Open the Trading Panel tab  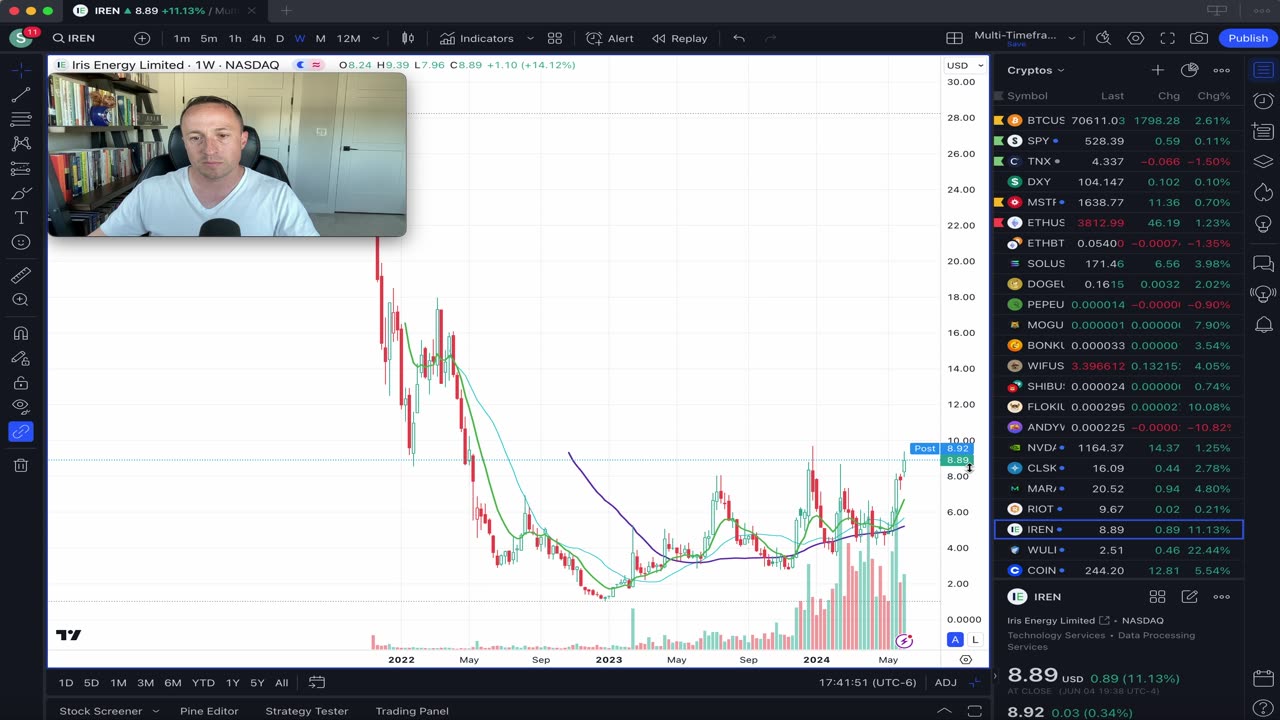pyautogui.click(x=411, y=711)
